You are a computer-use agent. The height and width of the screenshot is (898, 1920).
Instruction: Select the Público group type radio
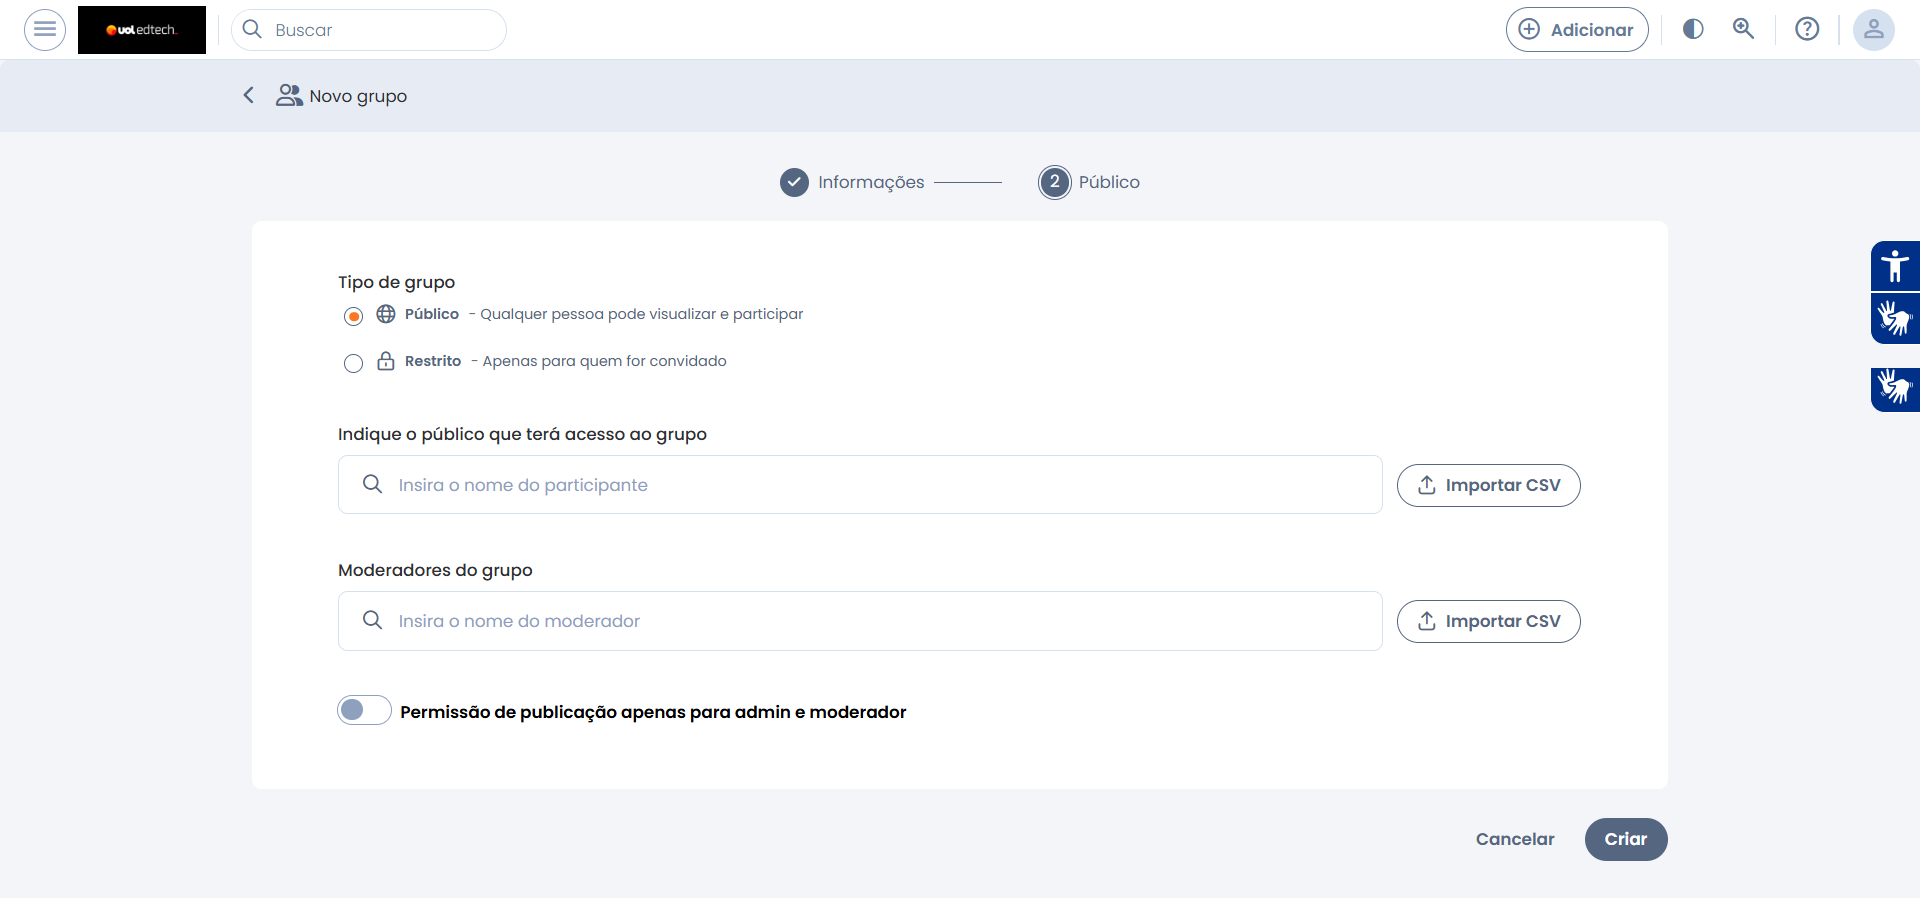point(353,316)
